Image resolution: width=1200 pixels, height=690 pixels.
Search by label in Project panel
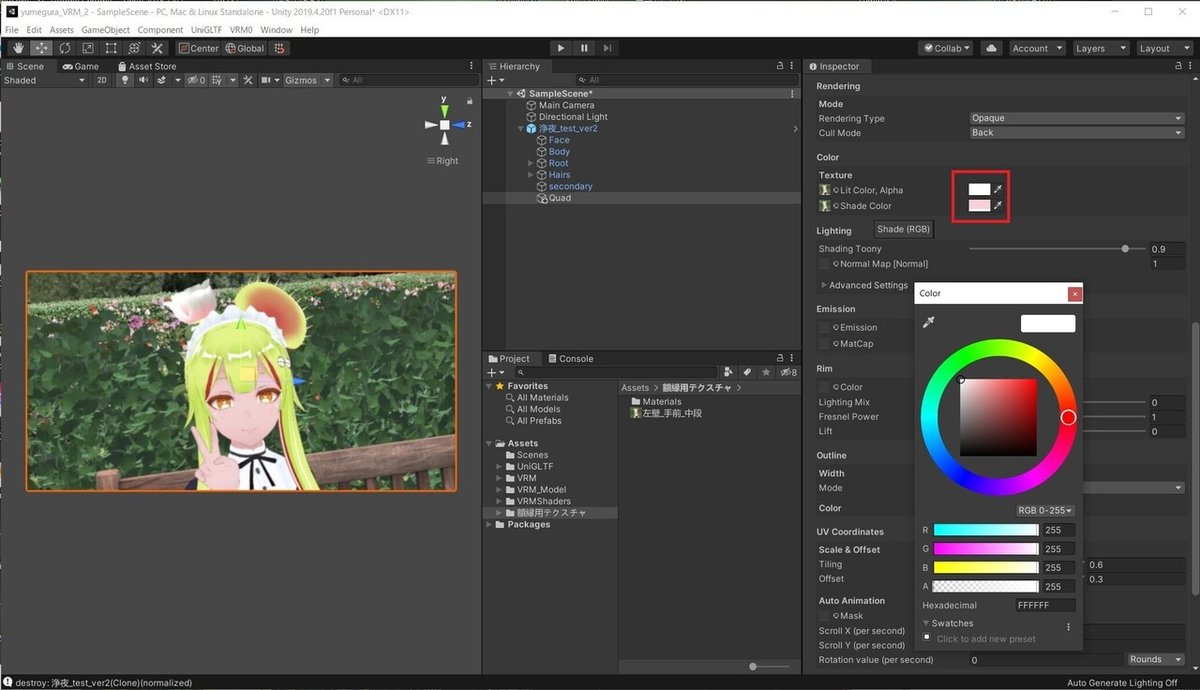point(747,372)
